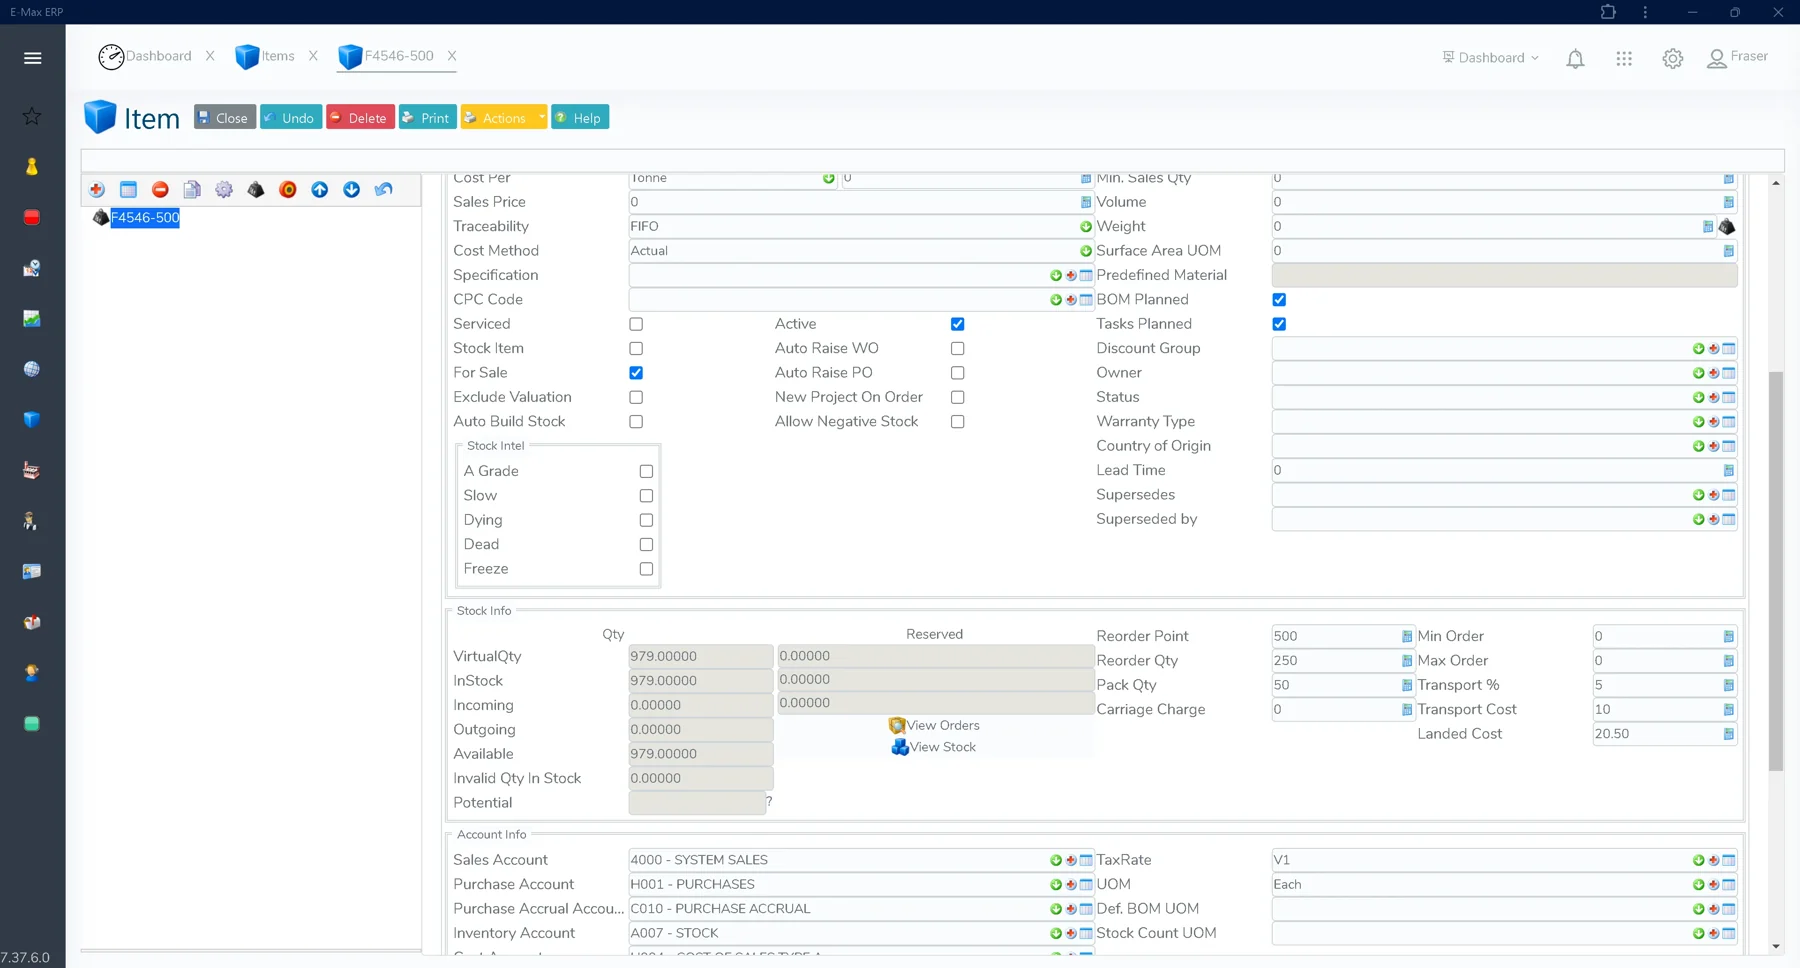Open UOM Each lookup green arrow

(1698, 885)
